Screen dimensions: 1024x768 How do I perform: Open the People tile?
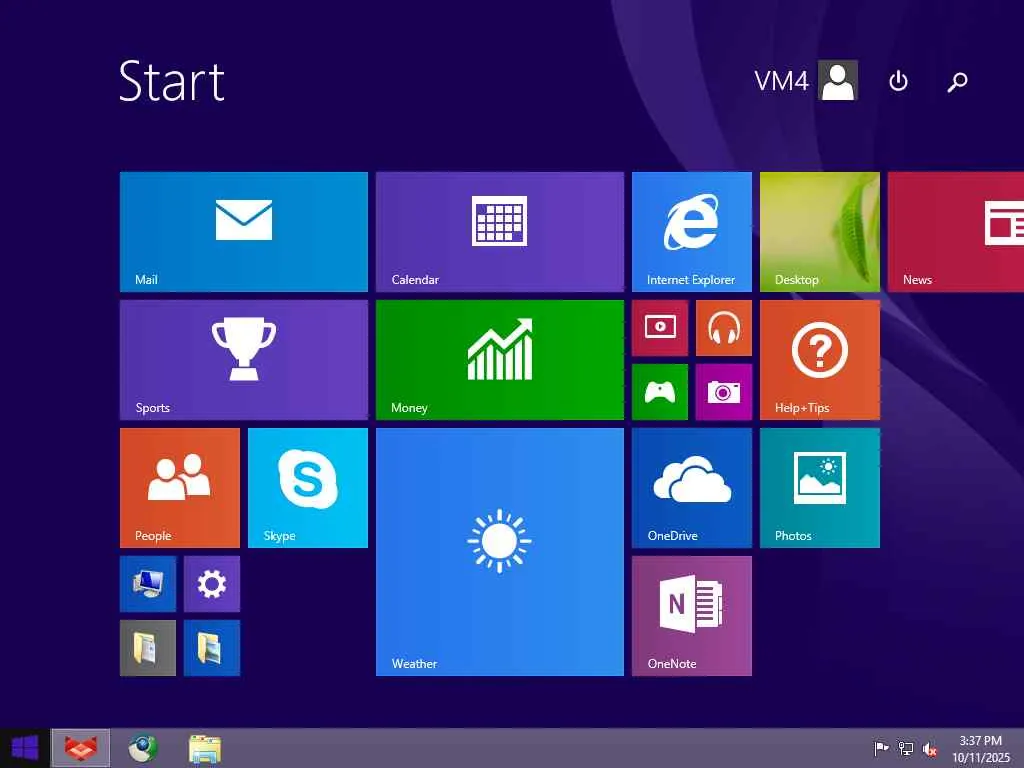180,488
